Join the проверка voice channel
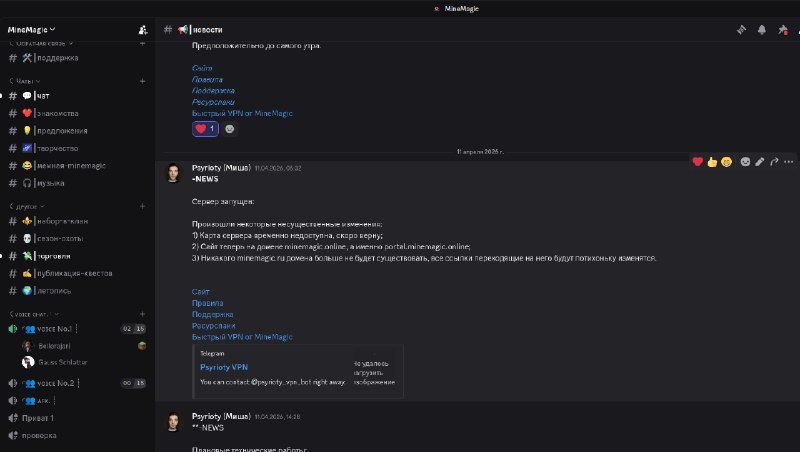 pyautogui.click(x=77, y=435)
